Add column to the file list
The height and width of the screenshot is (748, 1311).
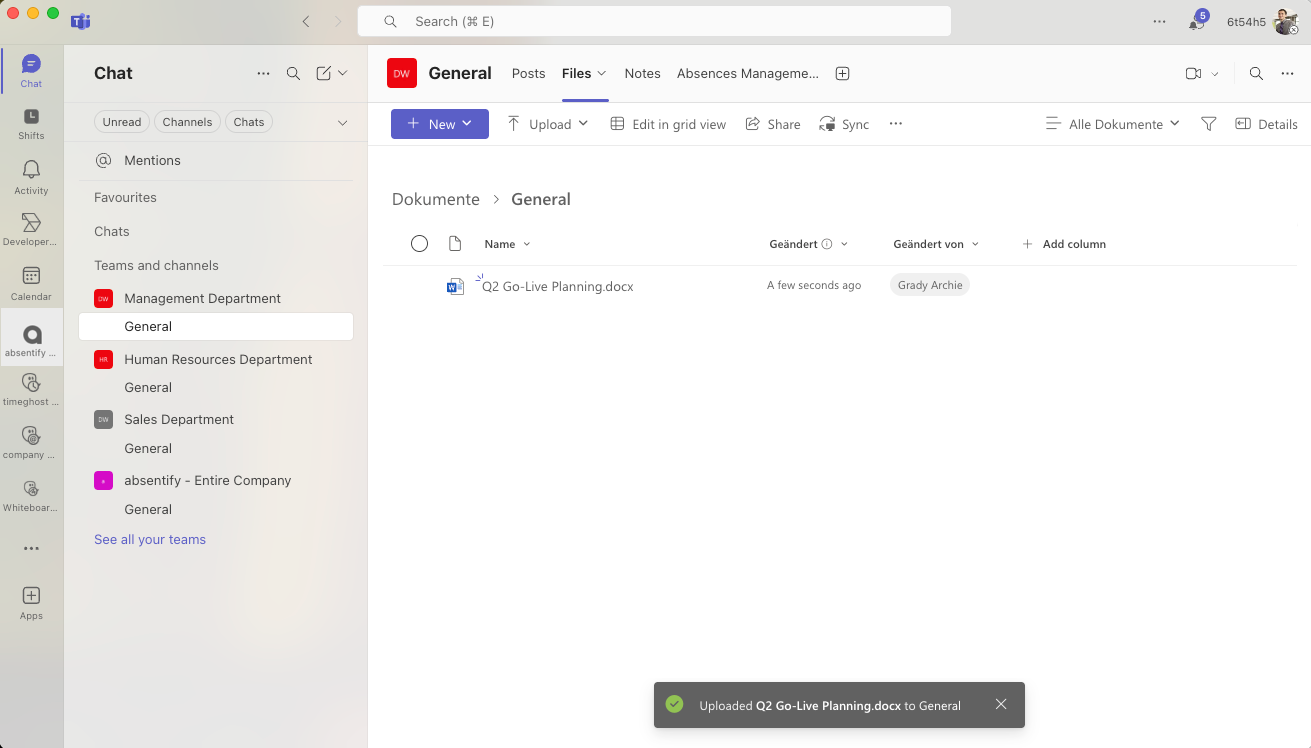[x=1064, y=244]
